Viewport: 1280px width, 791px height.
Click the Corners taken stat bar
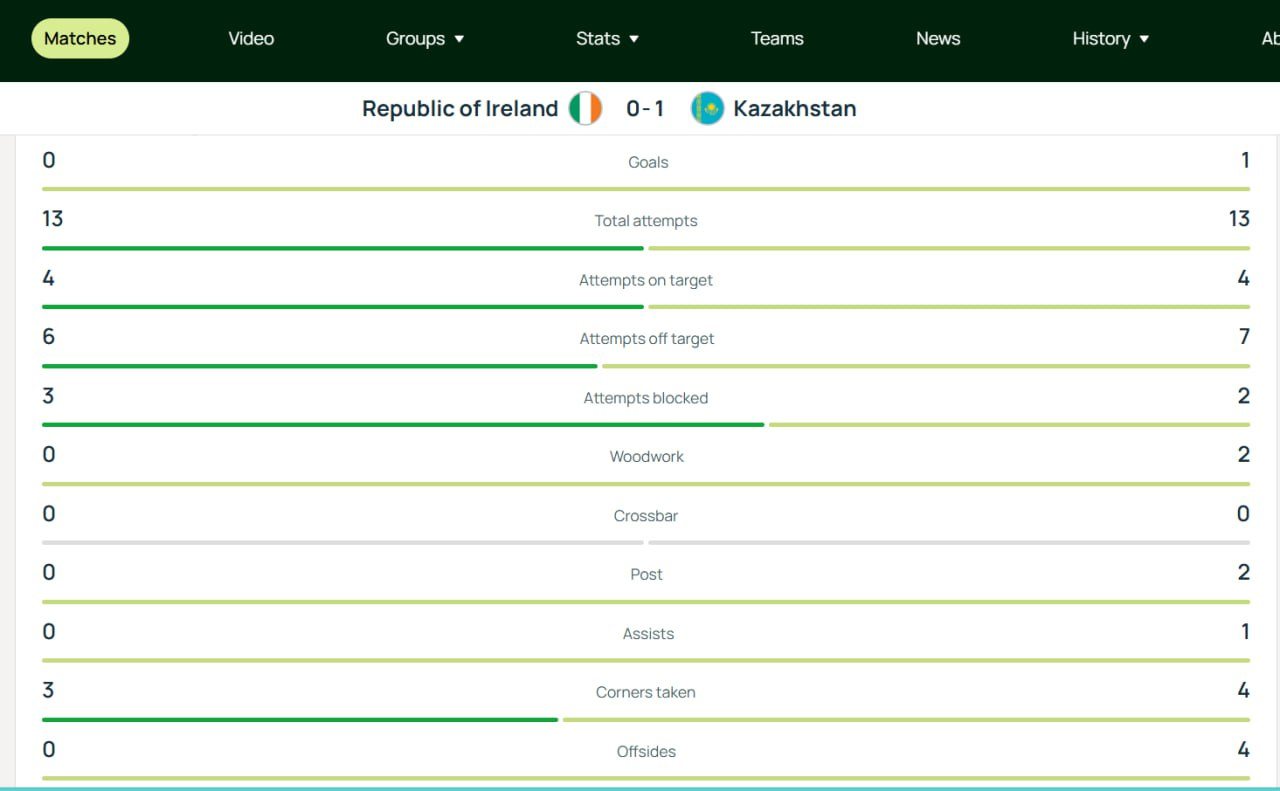tap(645, 719)
